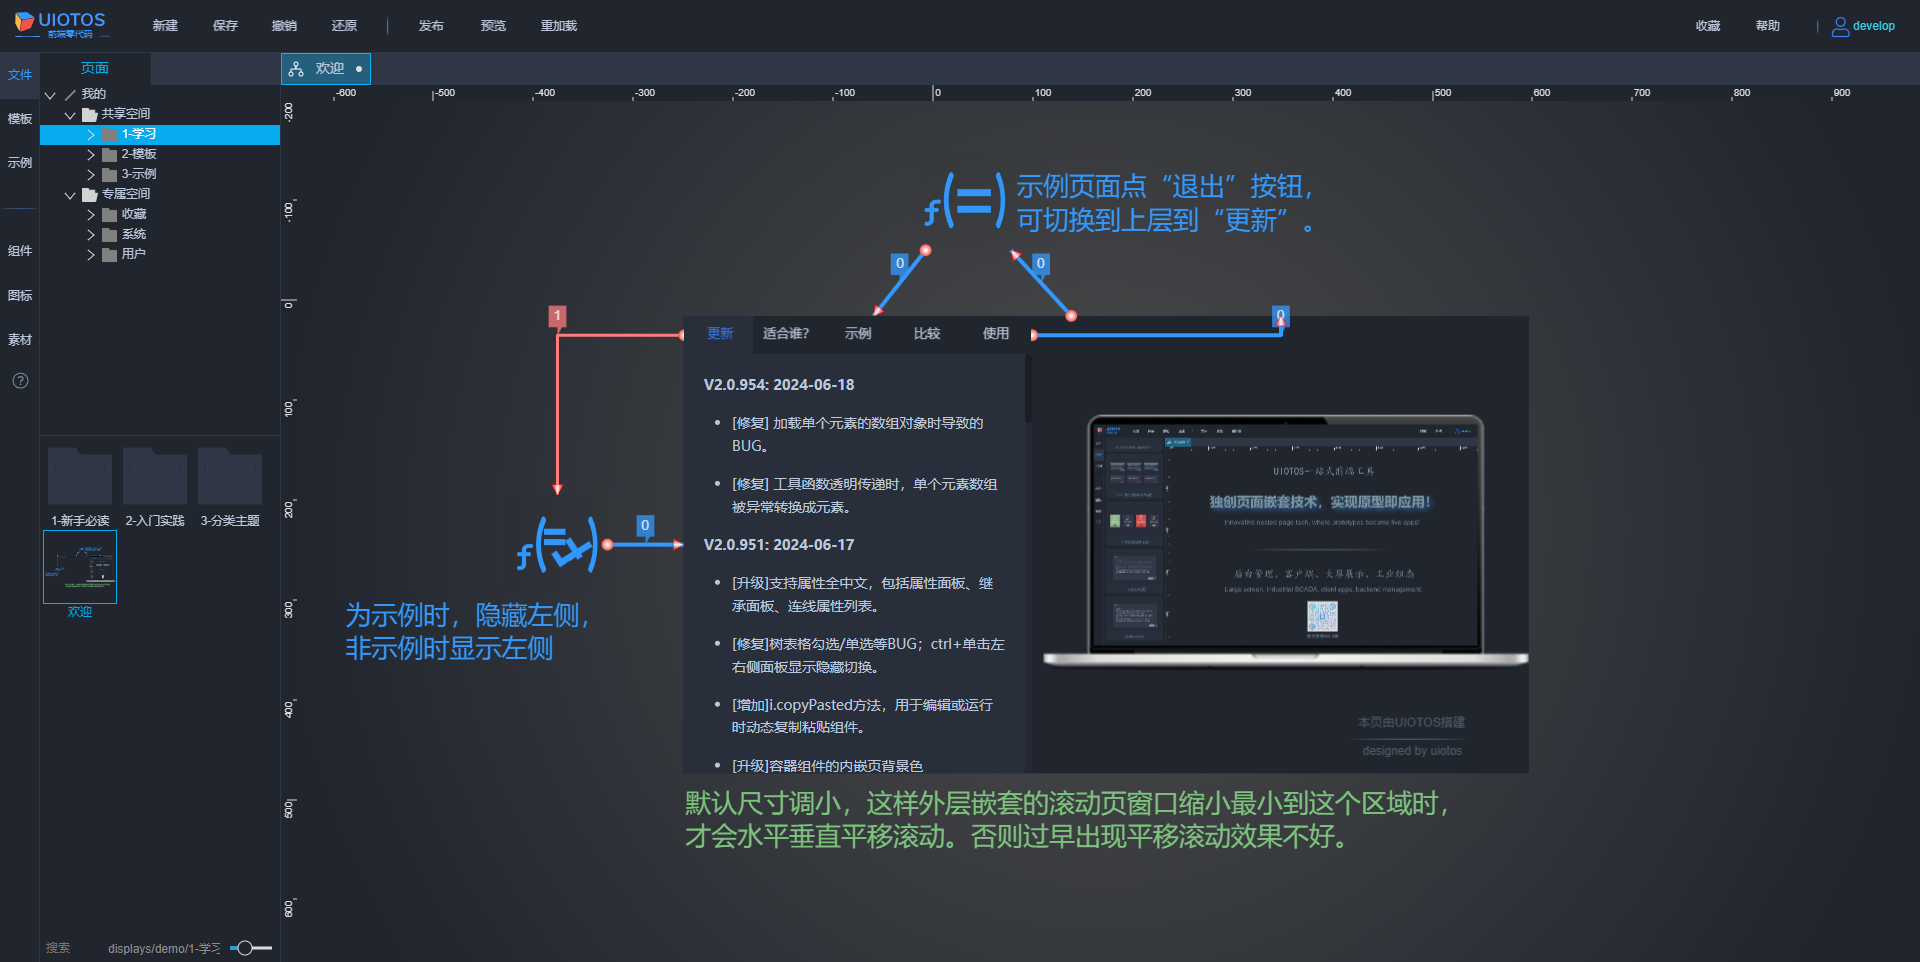Switch to the 模板 sidebar panel

[20, 119]
